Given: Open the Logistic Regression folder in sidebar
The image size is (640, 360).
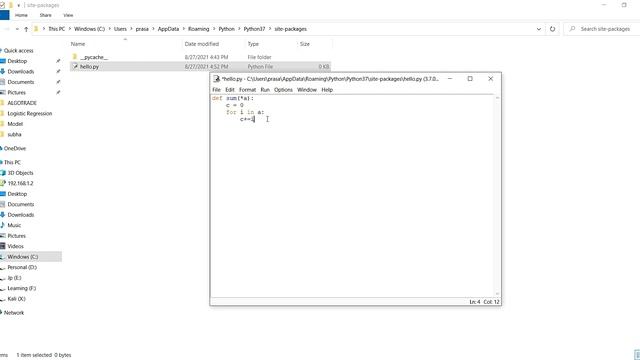Looking at the screenshot, I should [29, 113].
